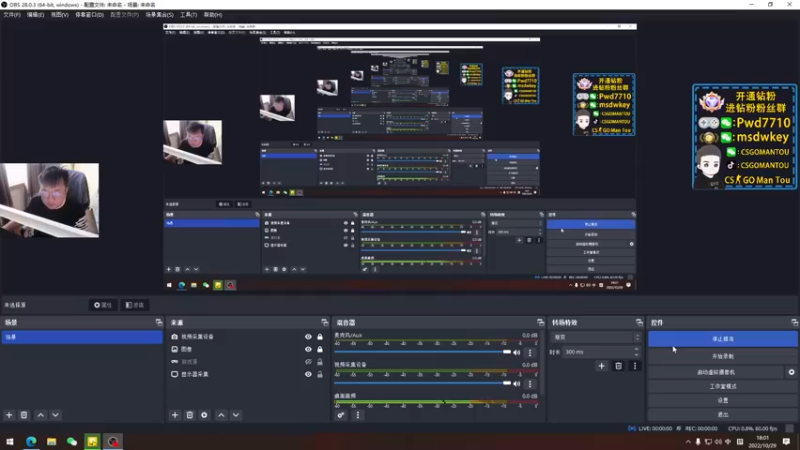Open WeChat from the taskbar

pyautogui.click(x=72, y=441)
